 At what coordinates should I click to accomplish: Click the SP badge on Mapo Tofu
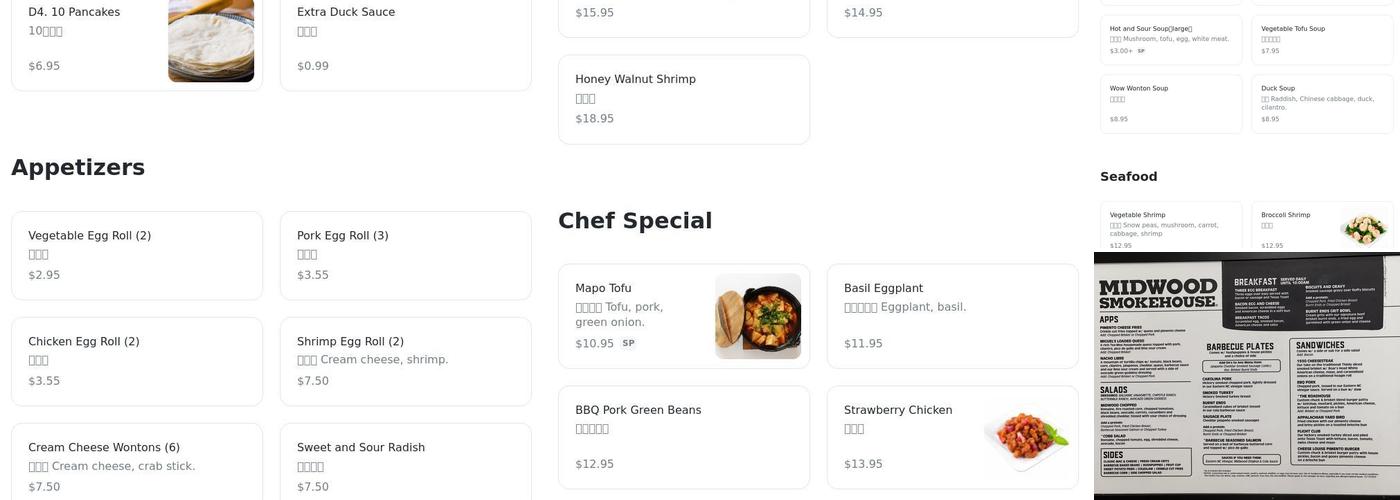[628, 343]
